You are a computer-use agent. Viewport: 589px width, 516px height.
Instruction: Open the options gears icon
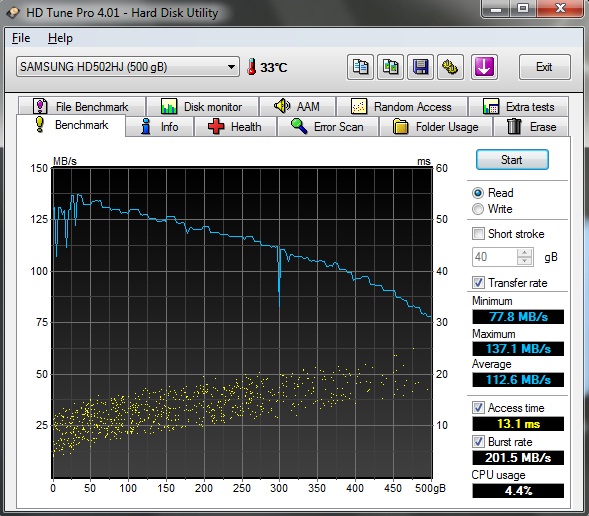450,67
